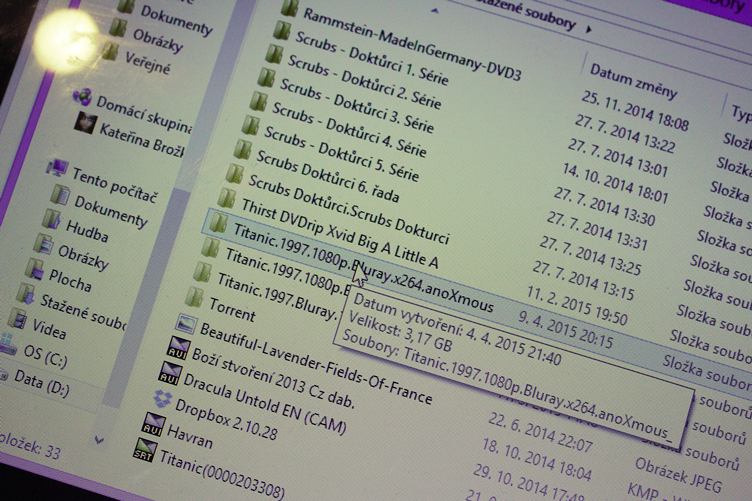This screenshot has height=501, width=752.
Task: Select file name Dracula Untold EN (CAM)
Action: pyautogui.click(x=264, y=403)
